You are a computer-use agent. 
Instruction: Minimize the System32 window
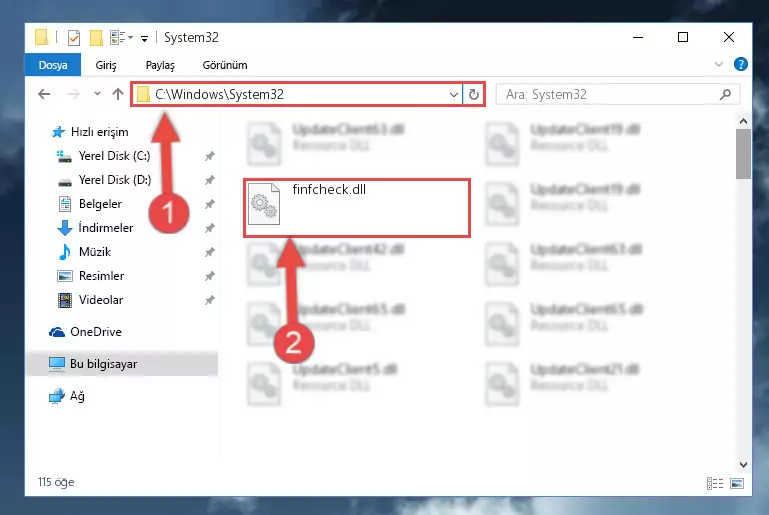(638, 37)
